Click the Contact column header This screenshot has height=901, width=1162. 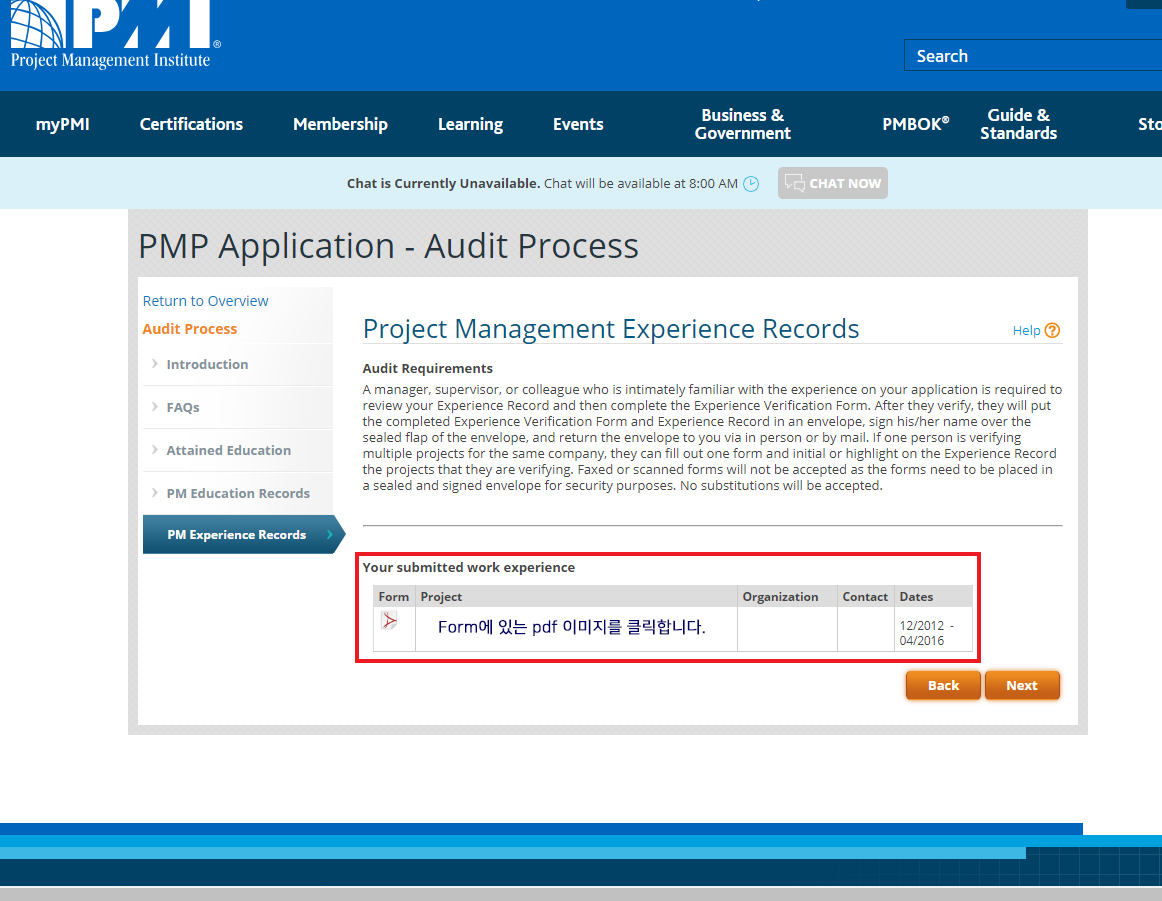click(x=865, y=596)
